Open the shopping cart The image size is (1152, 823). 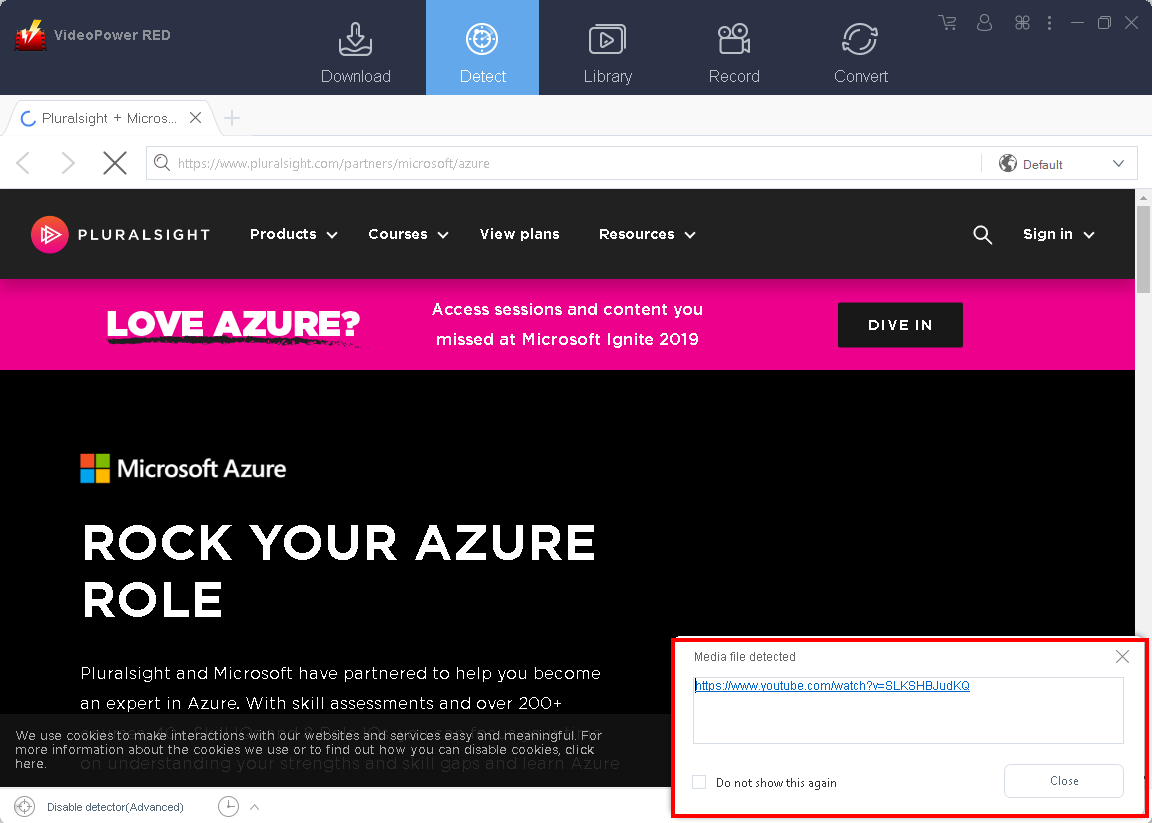click(947, 22)
